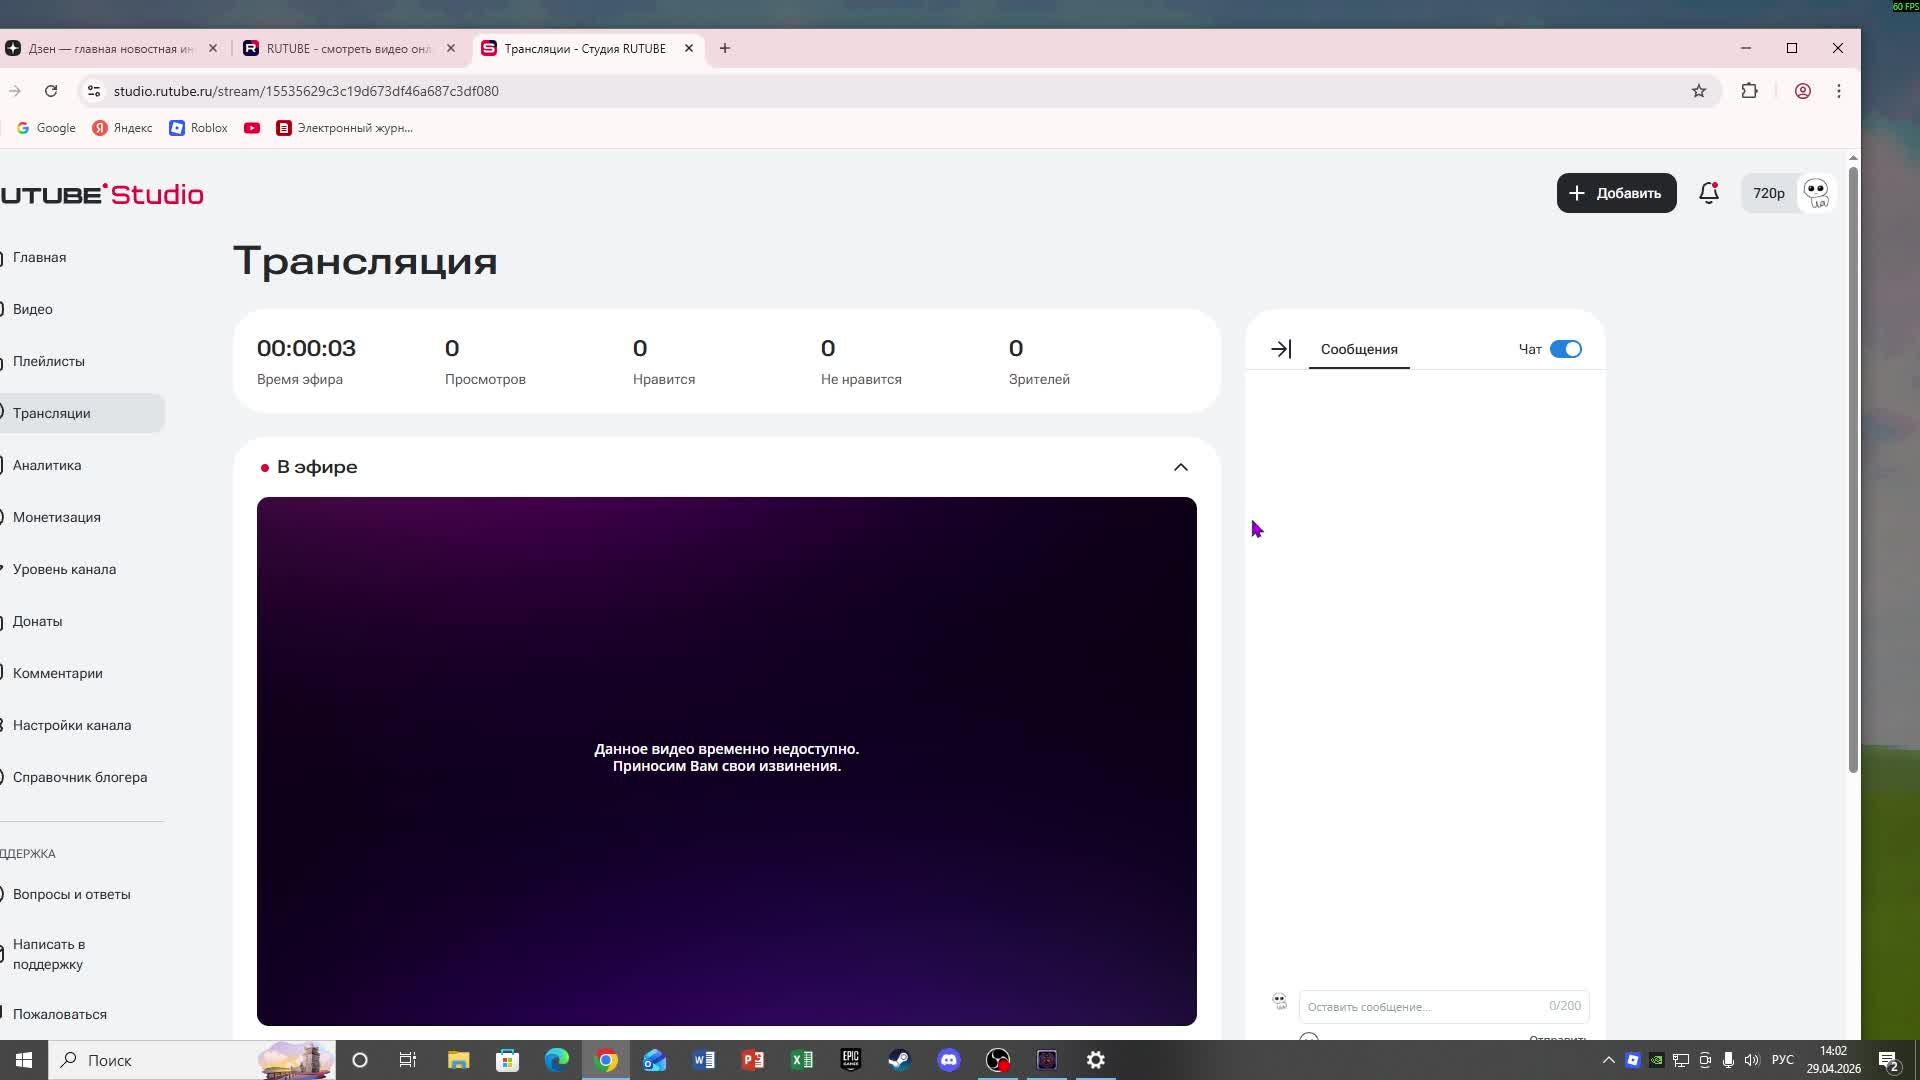Bookmark this page with the star icon

(1698, 91)
